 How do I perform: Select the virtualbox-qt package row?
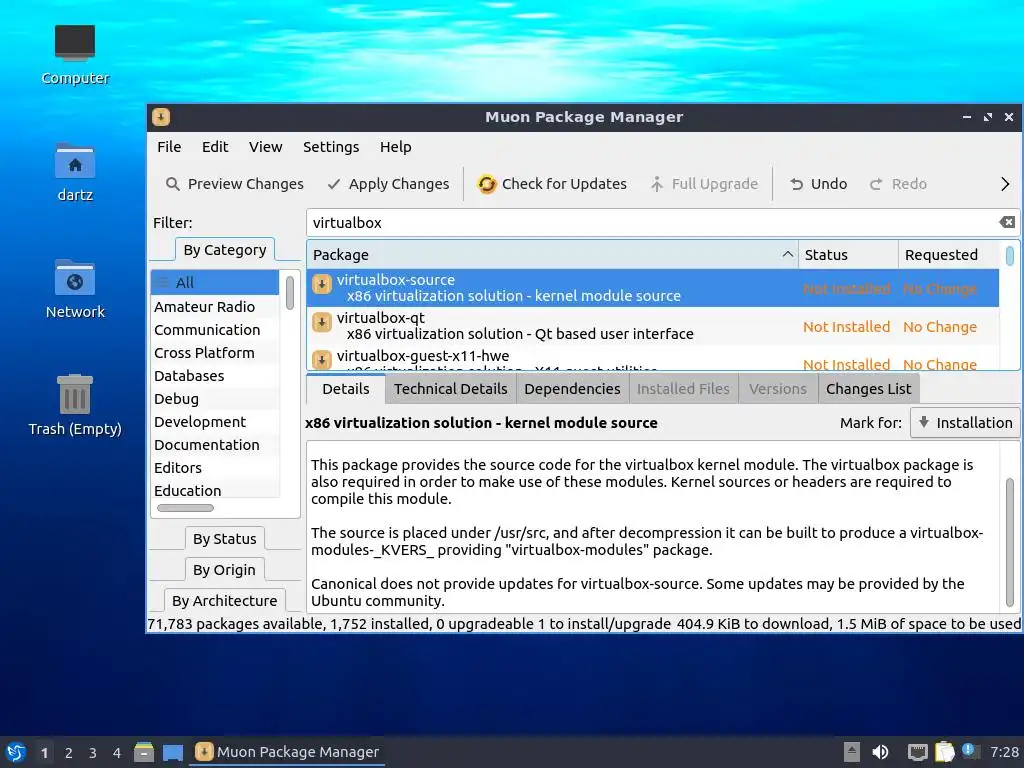[653, 326]
